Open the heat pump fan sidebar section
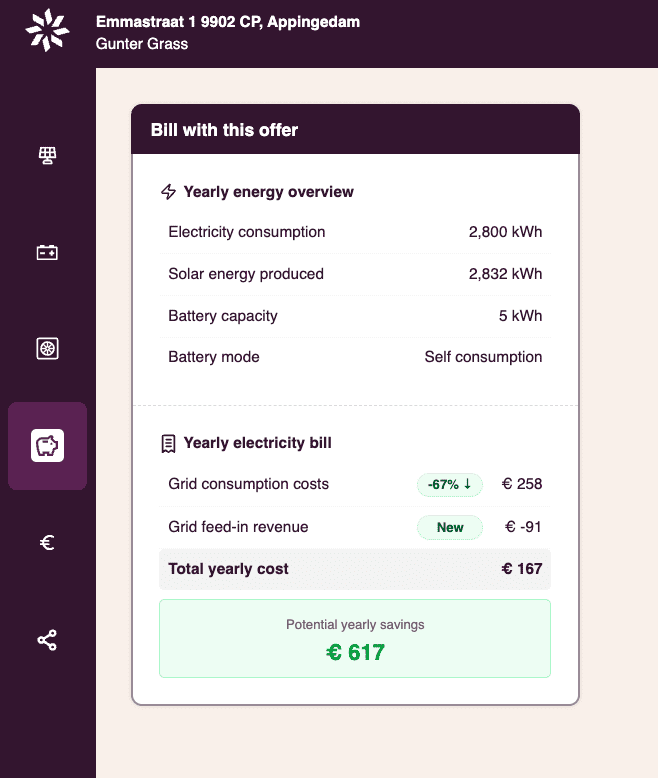Image resolution: width=658 pixels, height=778 pixels. click(47, 348)
